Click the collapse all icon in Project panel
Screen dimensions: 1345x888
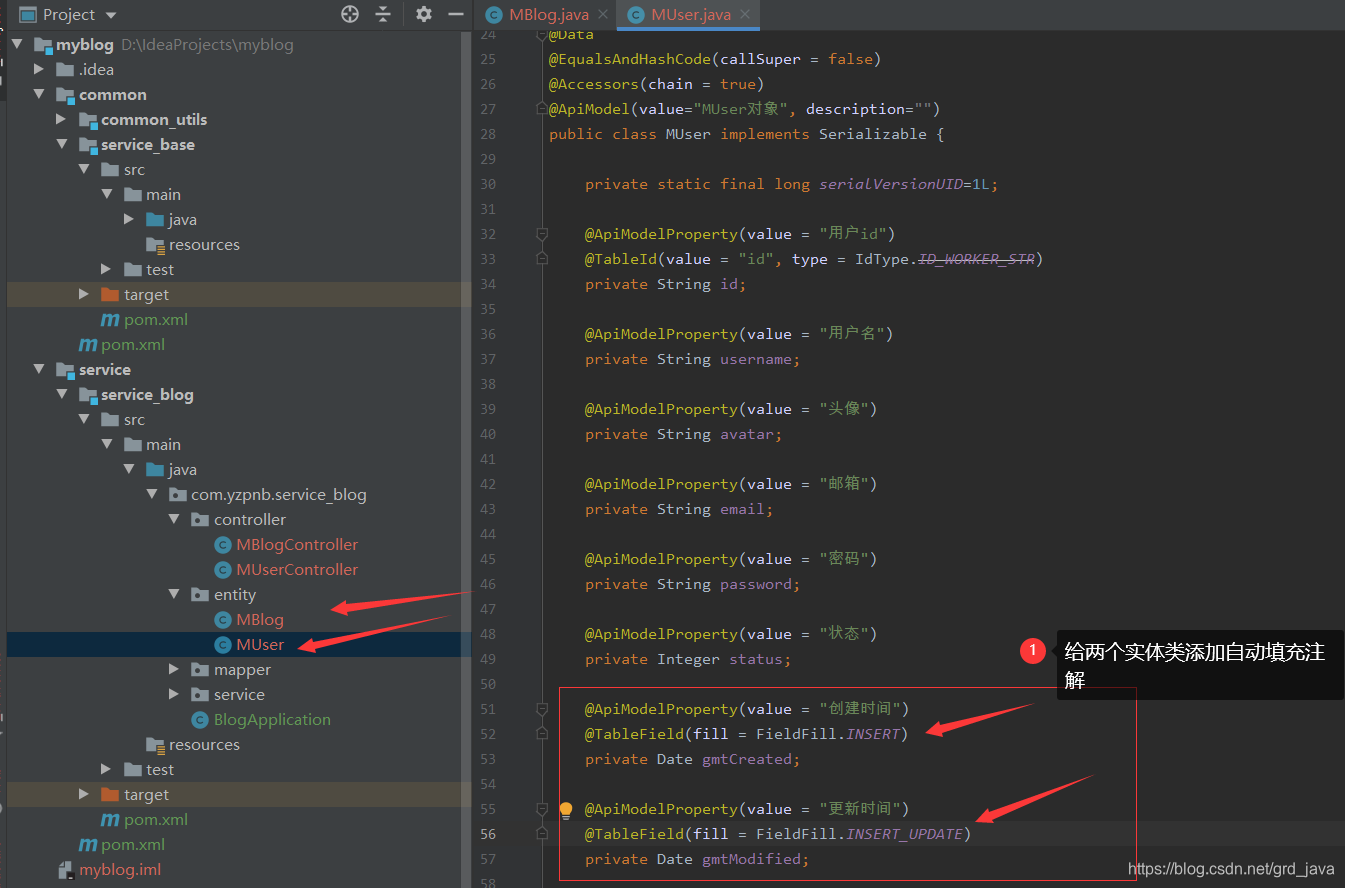(383, 14)
